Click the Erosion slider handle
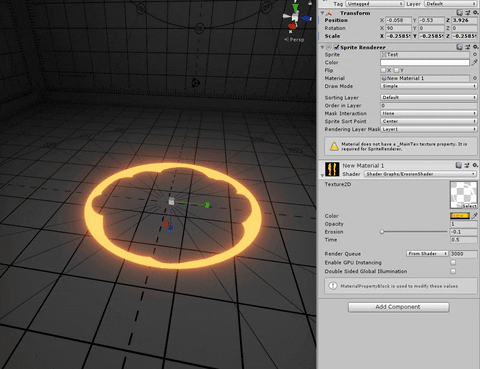The width and height of the screenshot is (480, 369). pos(382,232)
